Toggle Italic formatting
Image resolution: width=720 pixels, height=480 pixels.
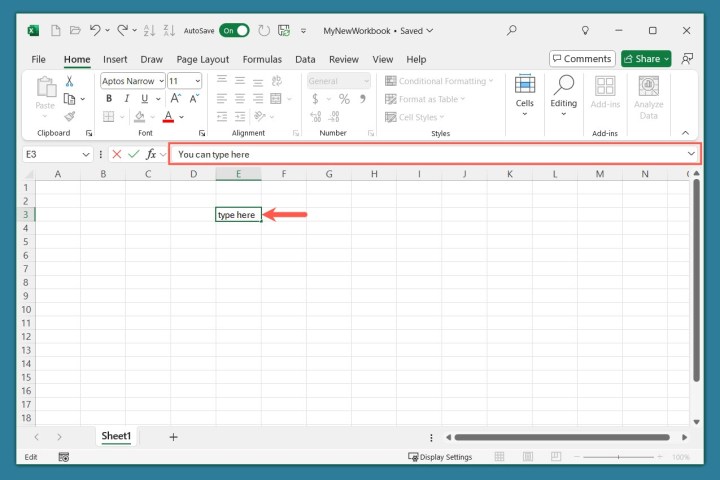128,99
